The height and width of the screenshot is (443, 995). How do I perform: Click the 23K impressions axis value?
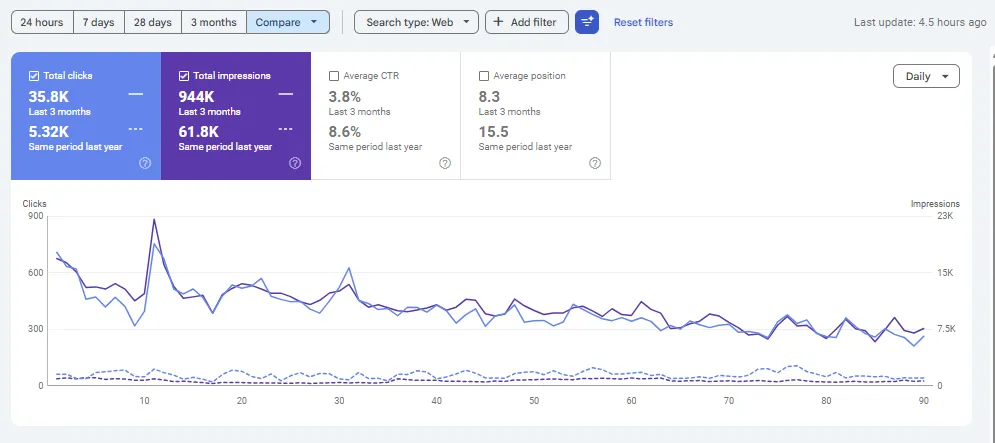946,216
